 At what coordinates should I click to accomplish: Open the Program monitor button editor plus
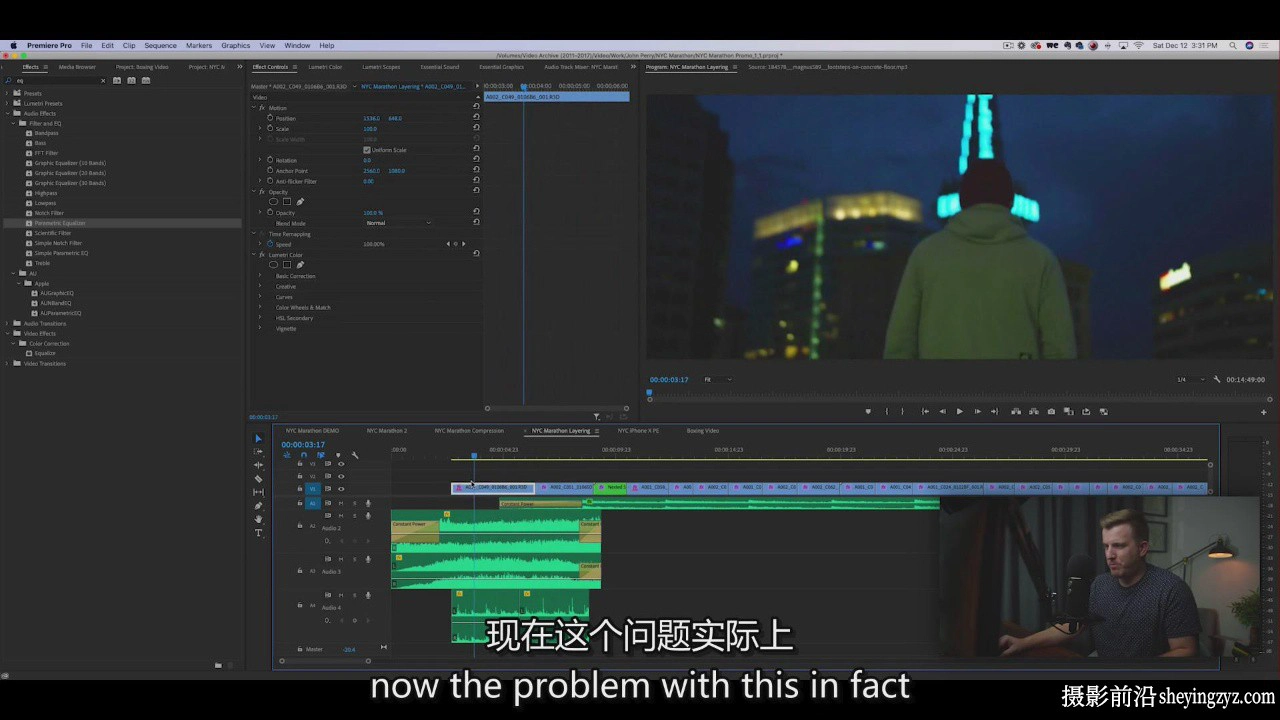coord(1264,412)
